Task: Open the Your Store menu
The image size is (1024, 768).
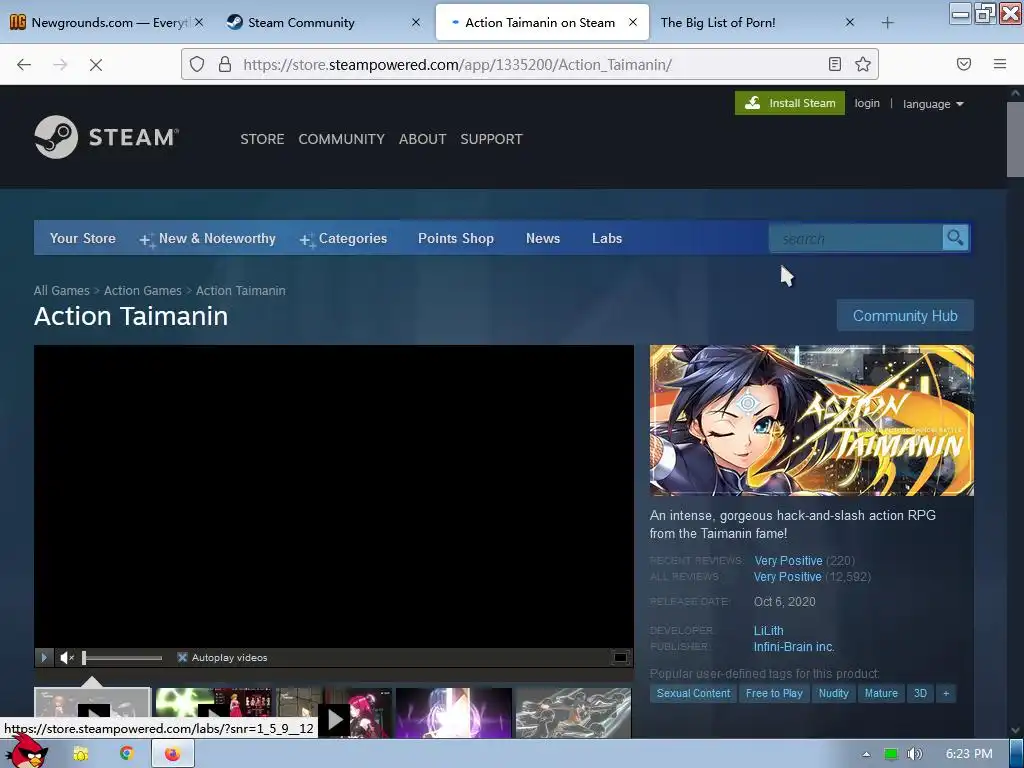Action: point(83,238)
